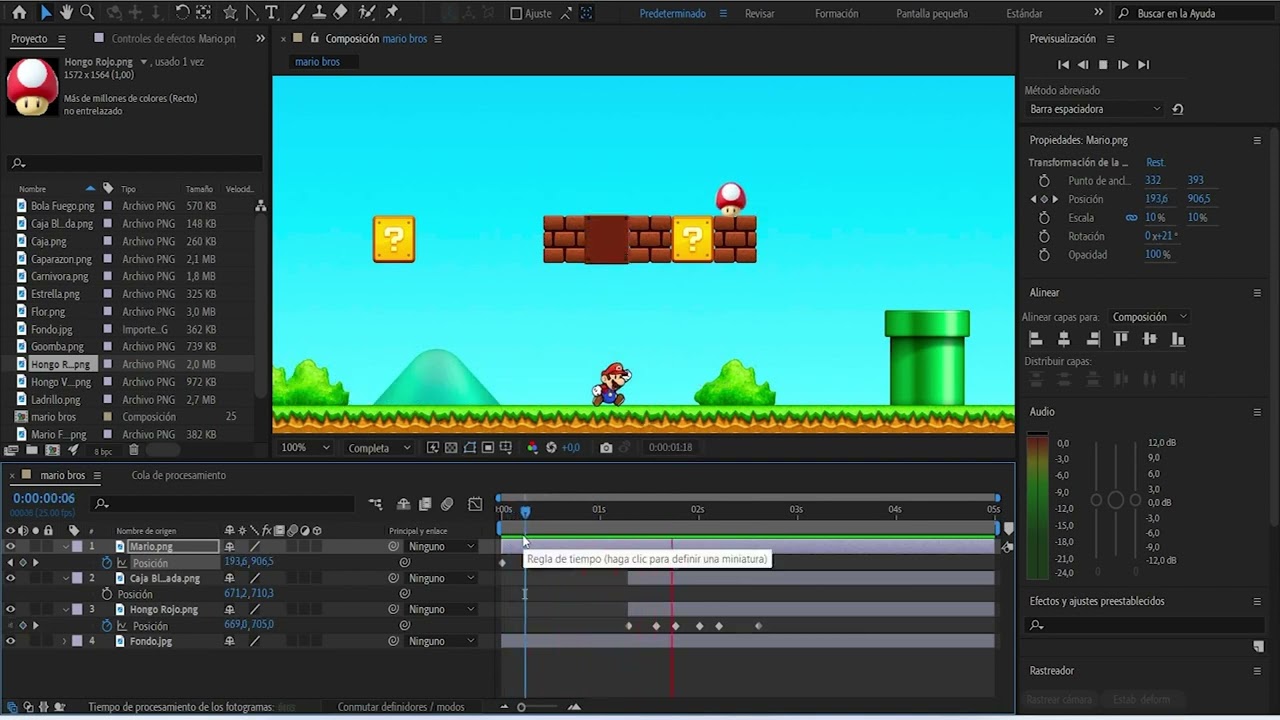Image resolution: width=1280 pixels, height=720 pixels.
Task: Hide the Fondo.jpg layer
Action: pyautogui.click(x=11, y=641)
